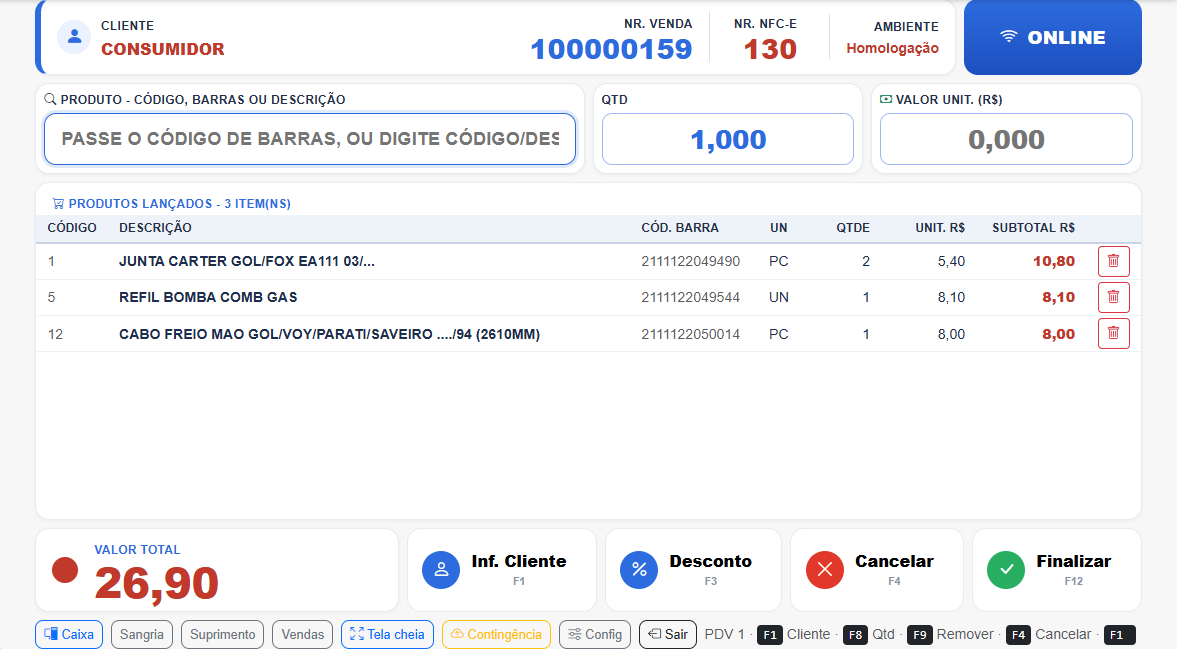This screenshot has height=649, width=1177.
Task: Finalize the sale with Finalizar
Action: pyautogui.click(x=1057, y=569)
